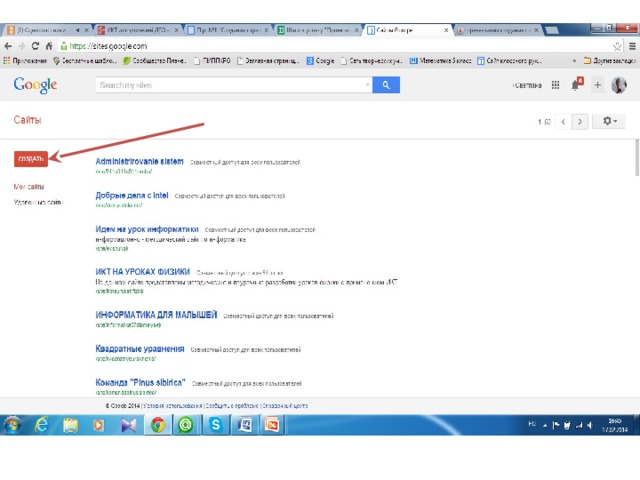Open the Другие закладки folder
This screenshot has height=480, width=640.
pyautogui.click(x=610, y=60)
